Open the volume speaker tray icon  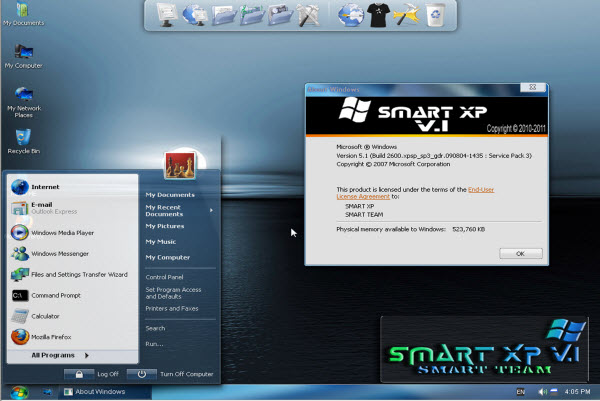pyautogui.click(x=542, y=392)
